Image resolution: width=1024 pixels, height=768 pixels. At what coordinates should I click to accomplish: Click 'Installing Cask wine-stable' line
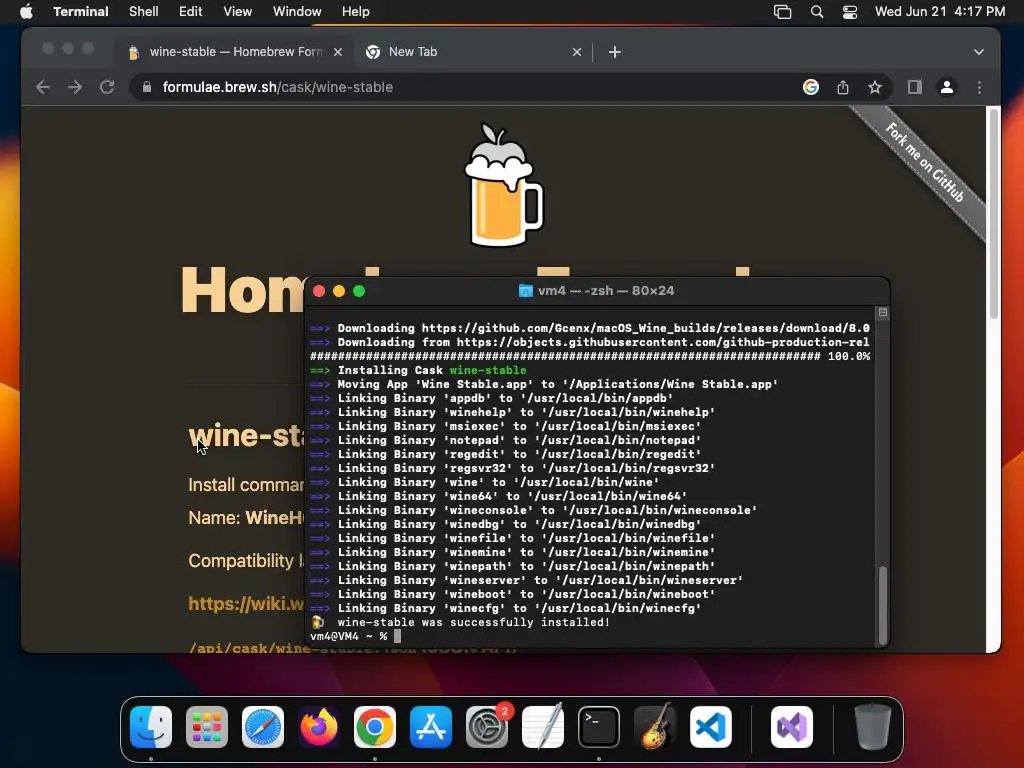click(418, 370)
